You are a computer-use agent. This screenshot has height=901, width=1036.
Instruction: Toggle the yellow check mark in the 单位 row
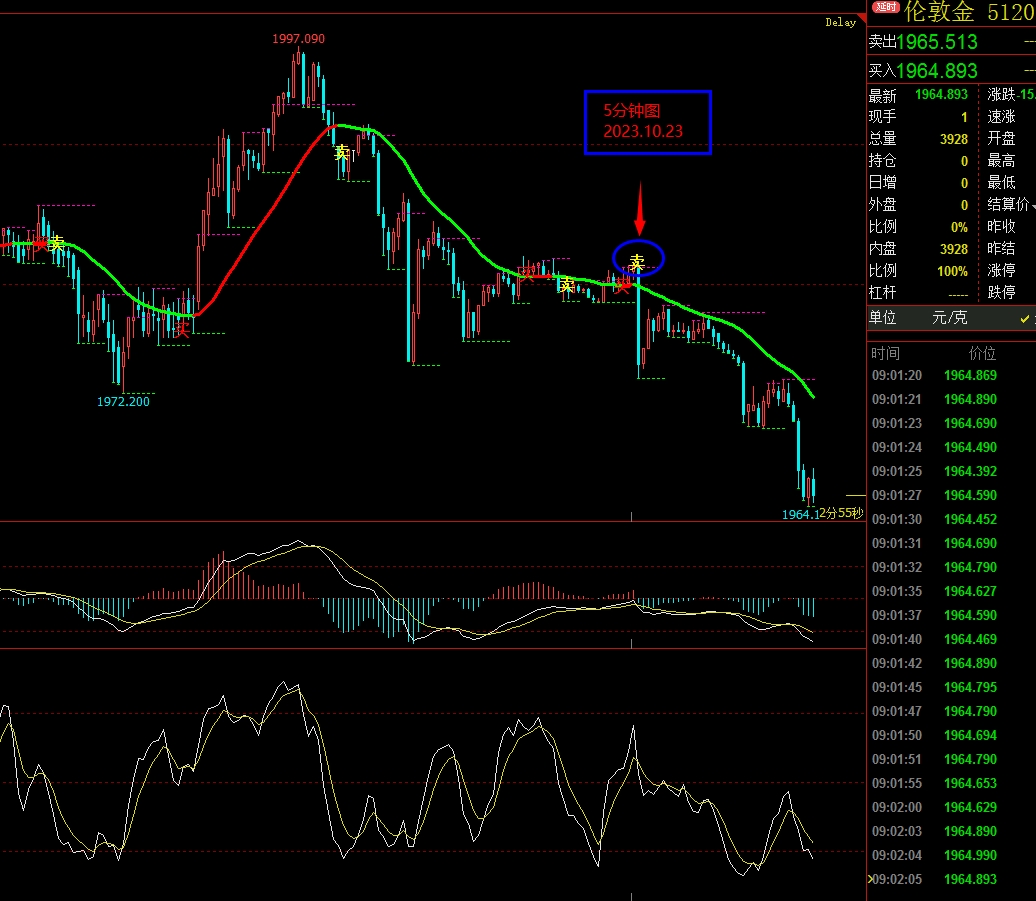pyautogui.click(x=1024, y=318)
